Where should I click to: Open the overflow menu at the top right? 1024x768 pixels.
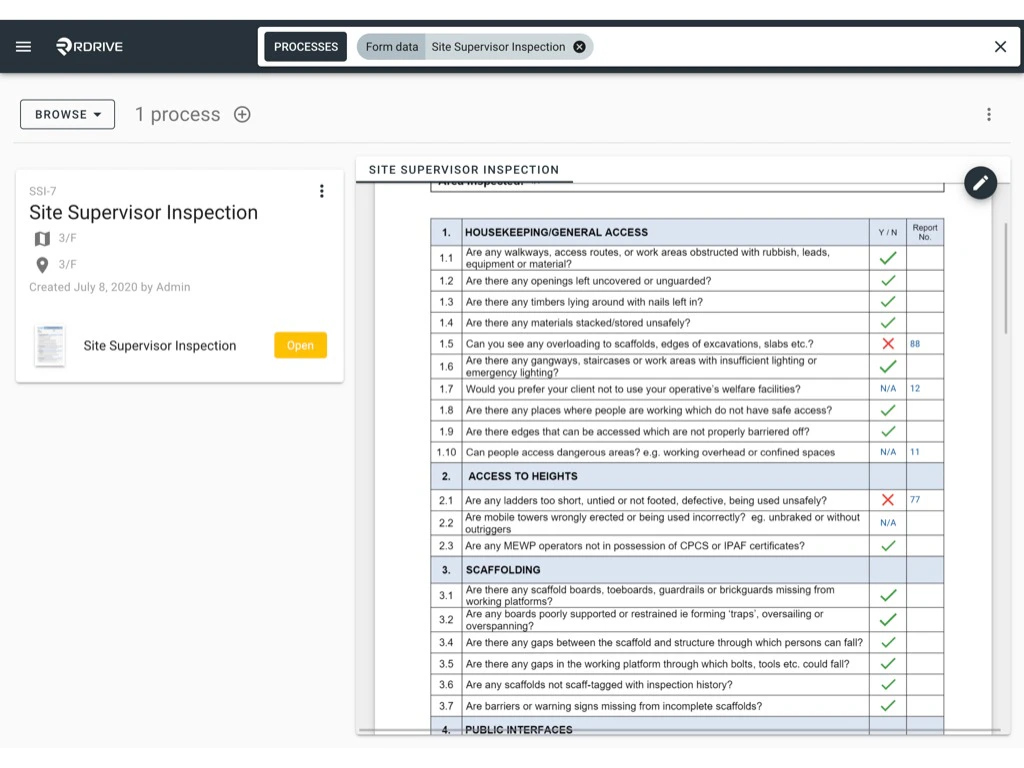(x=988, y=114)
